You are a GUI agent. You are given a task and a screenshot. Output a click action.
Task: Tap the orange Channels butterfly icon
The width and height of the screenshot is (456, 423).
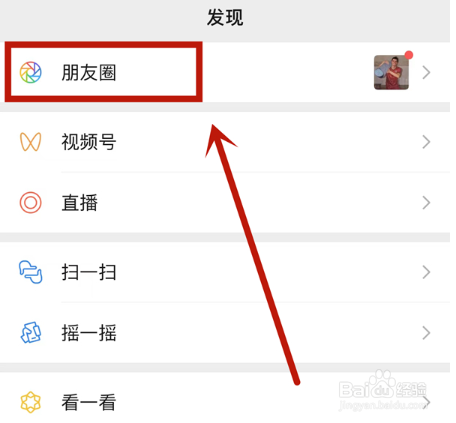31,142
